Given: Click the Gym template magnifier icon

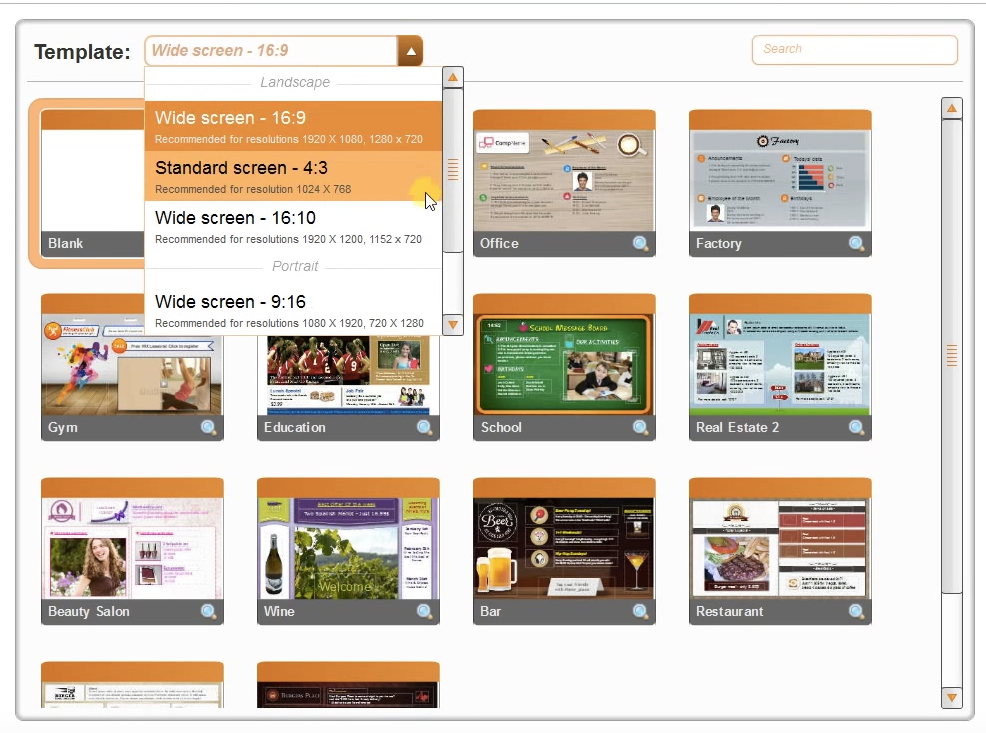Looking at the screenshot, I should pyautogui.click(x=208, y=428).
